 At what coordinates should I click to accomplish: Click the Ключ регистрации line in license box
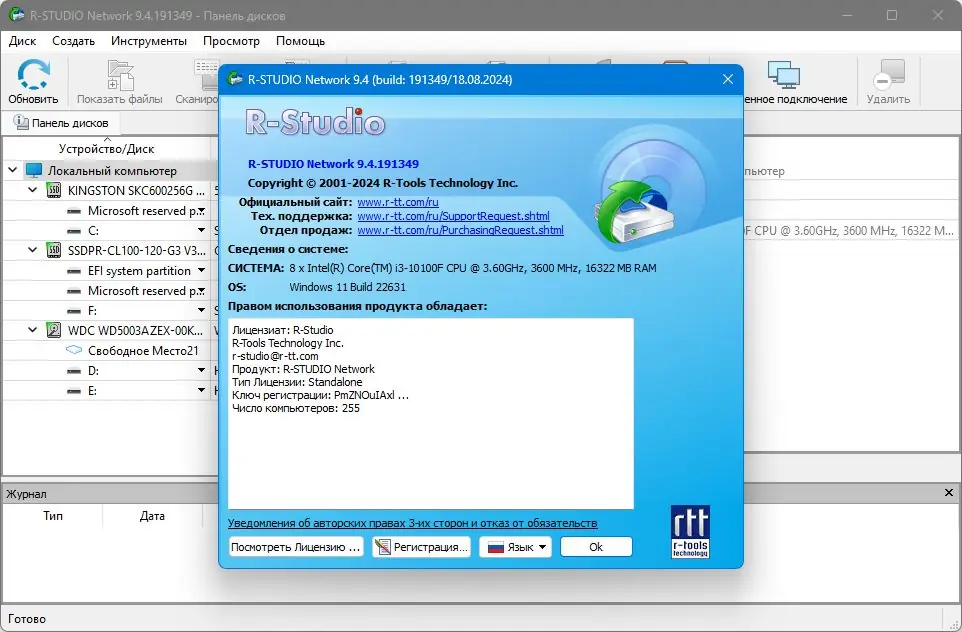(x=320, y=395)
